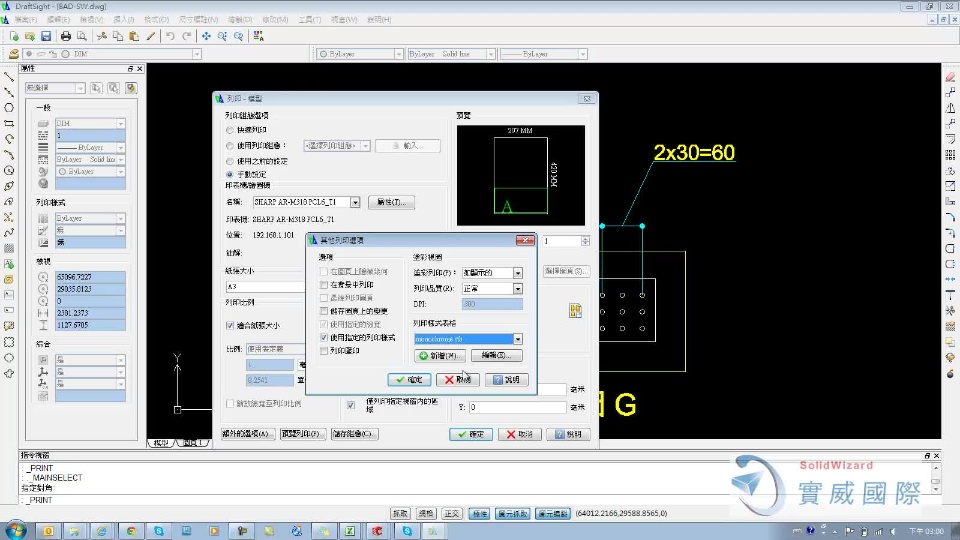Click 確定 in the additional options dialog
The height and width of the screenshot is (540, 960).
coord(408,380)
